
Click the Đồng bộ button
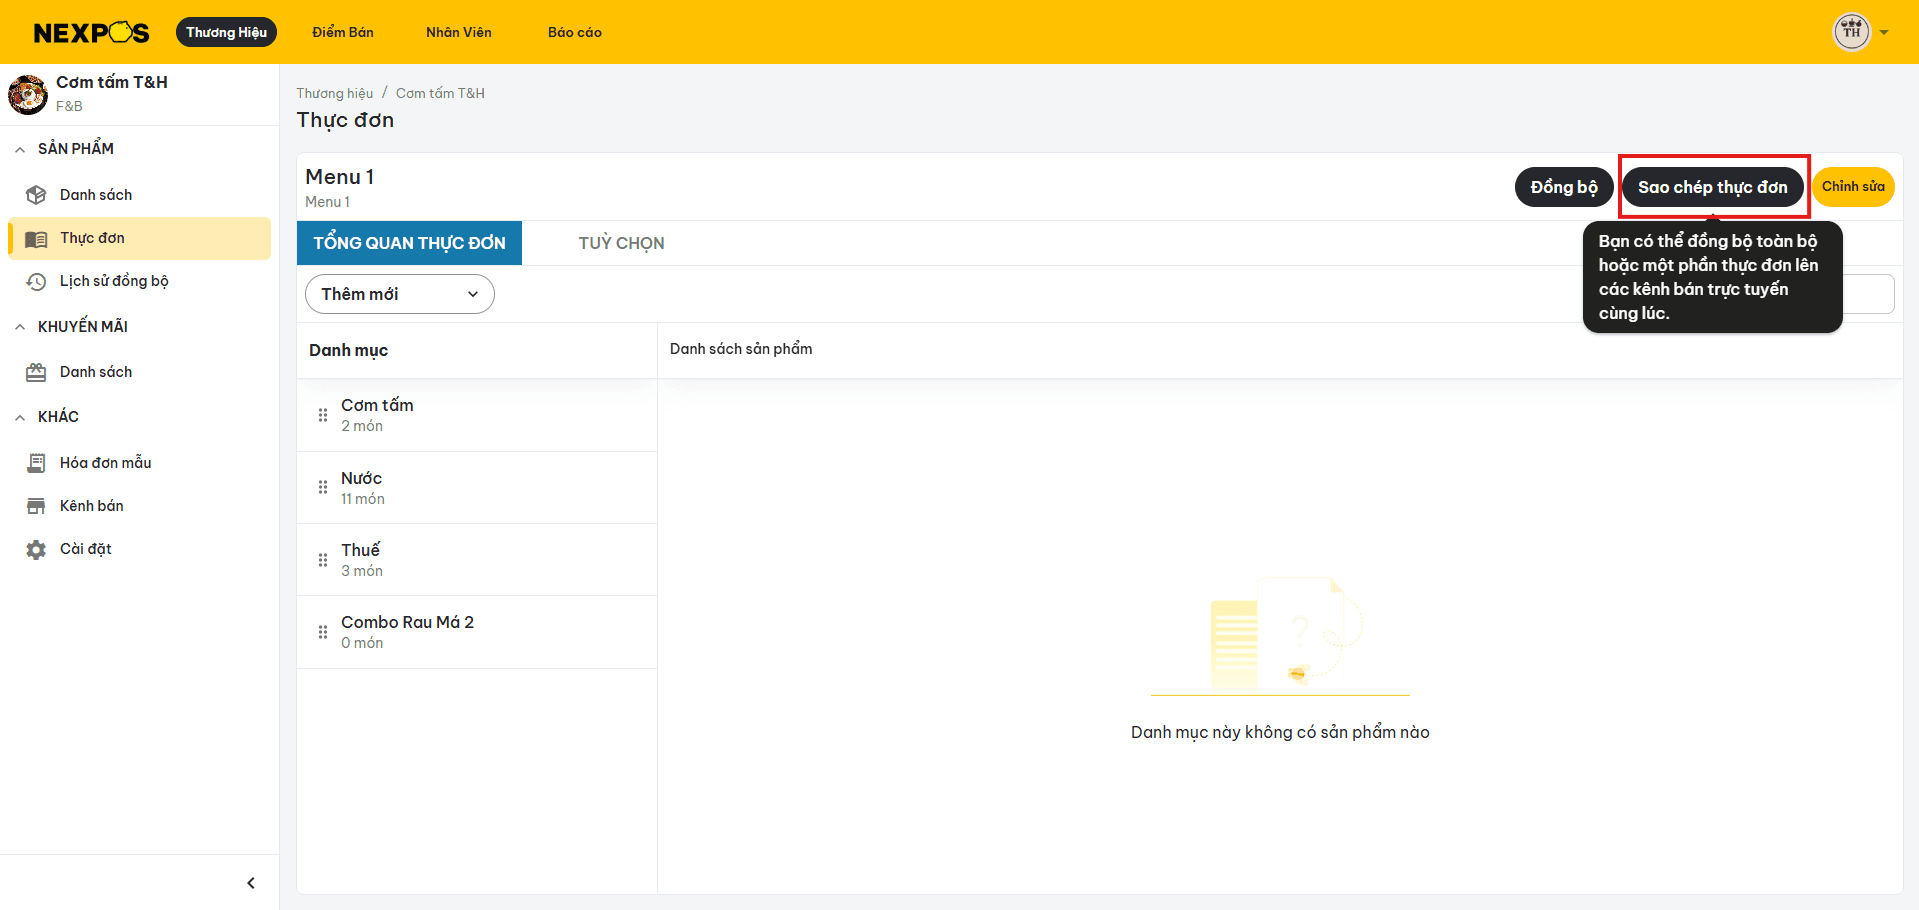pos(1564,187)
